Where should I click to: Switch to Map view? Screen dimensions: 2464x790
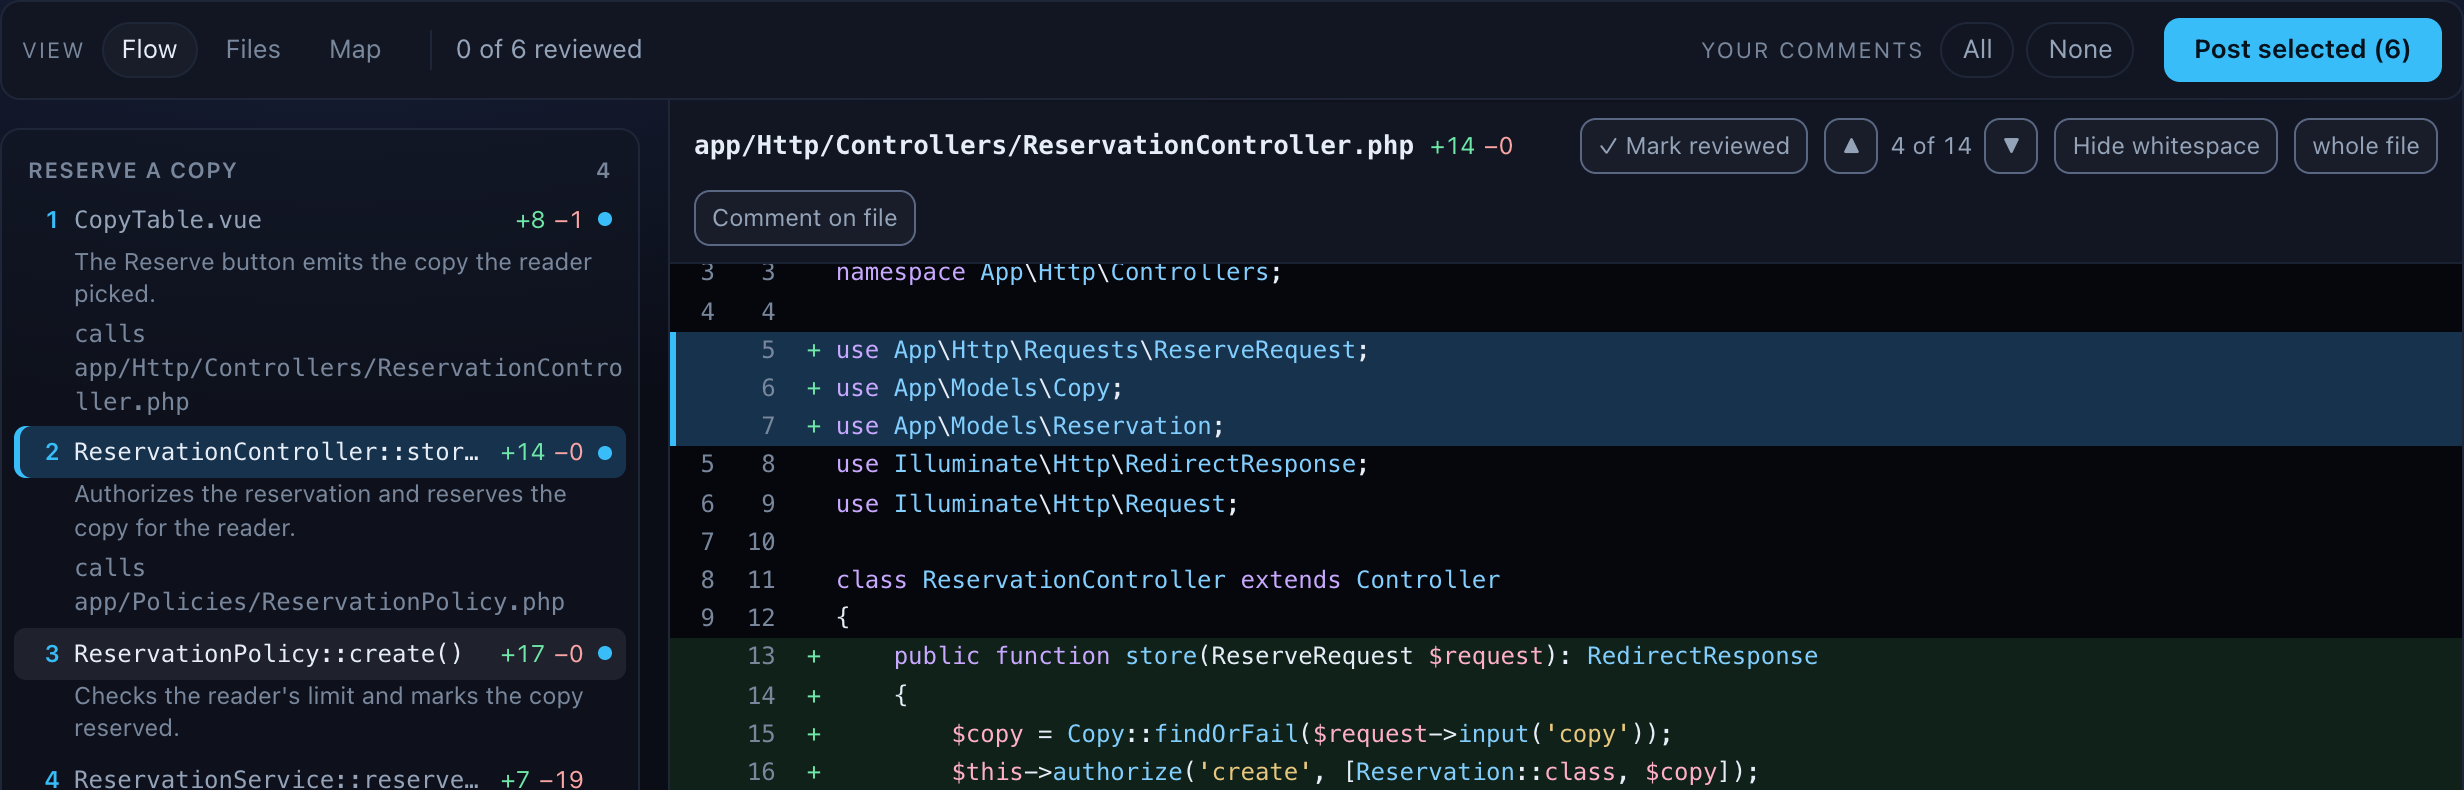(x=355, y=50)
